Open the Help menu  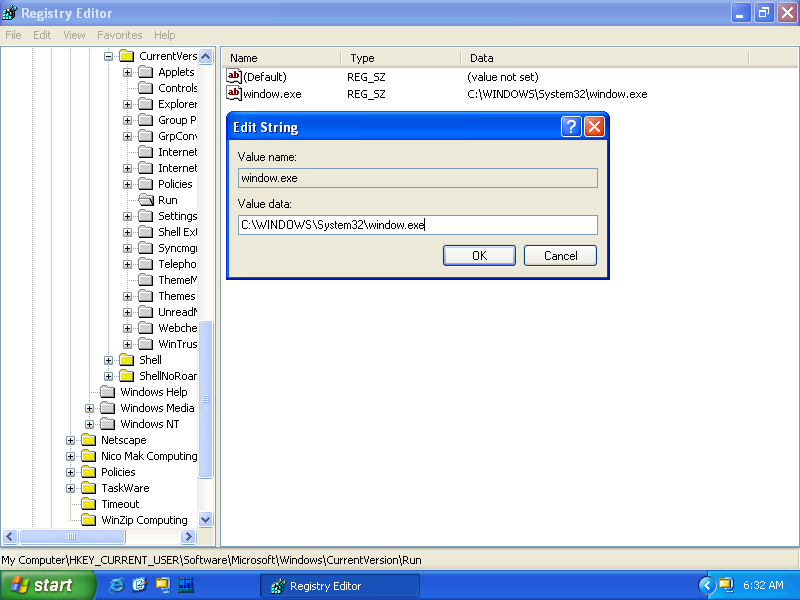(x=164, y=35)
